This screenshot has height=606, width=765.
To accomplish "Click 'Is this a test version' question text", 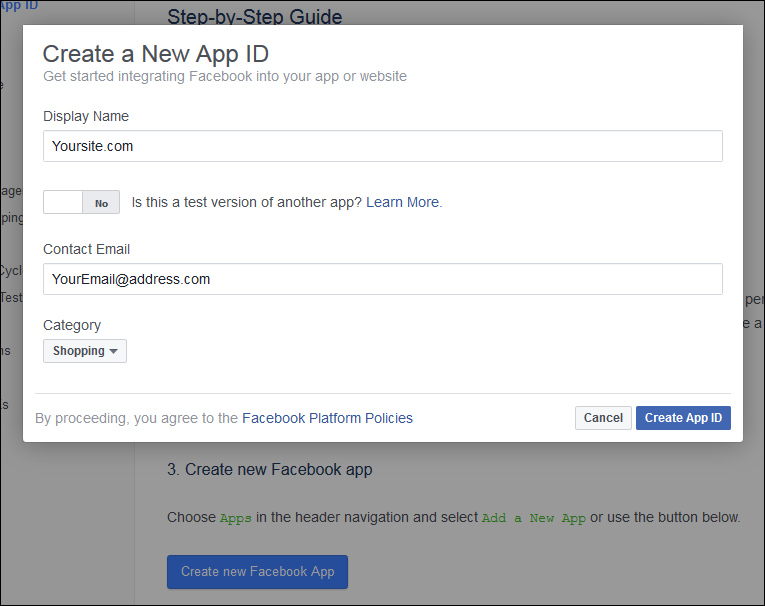I will click(246, 202).
